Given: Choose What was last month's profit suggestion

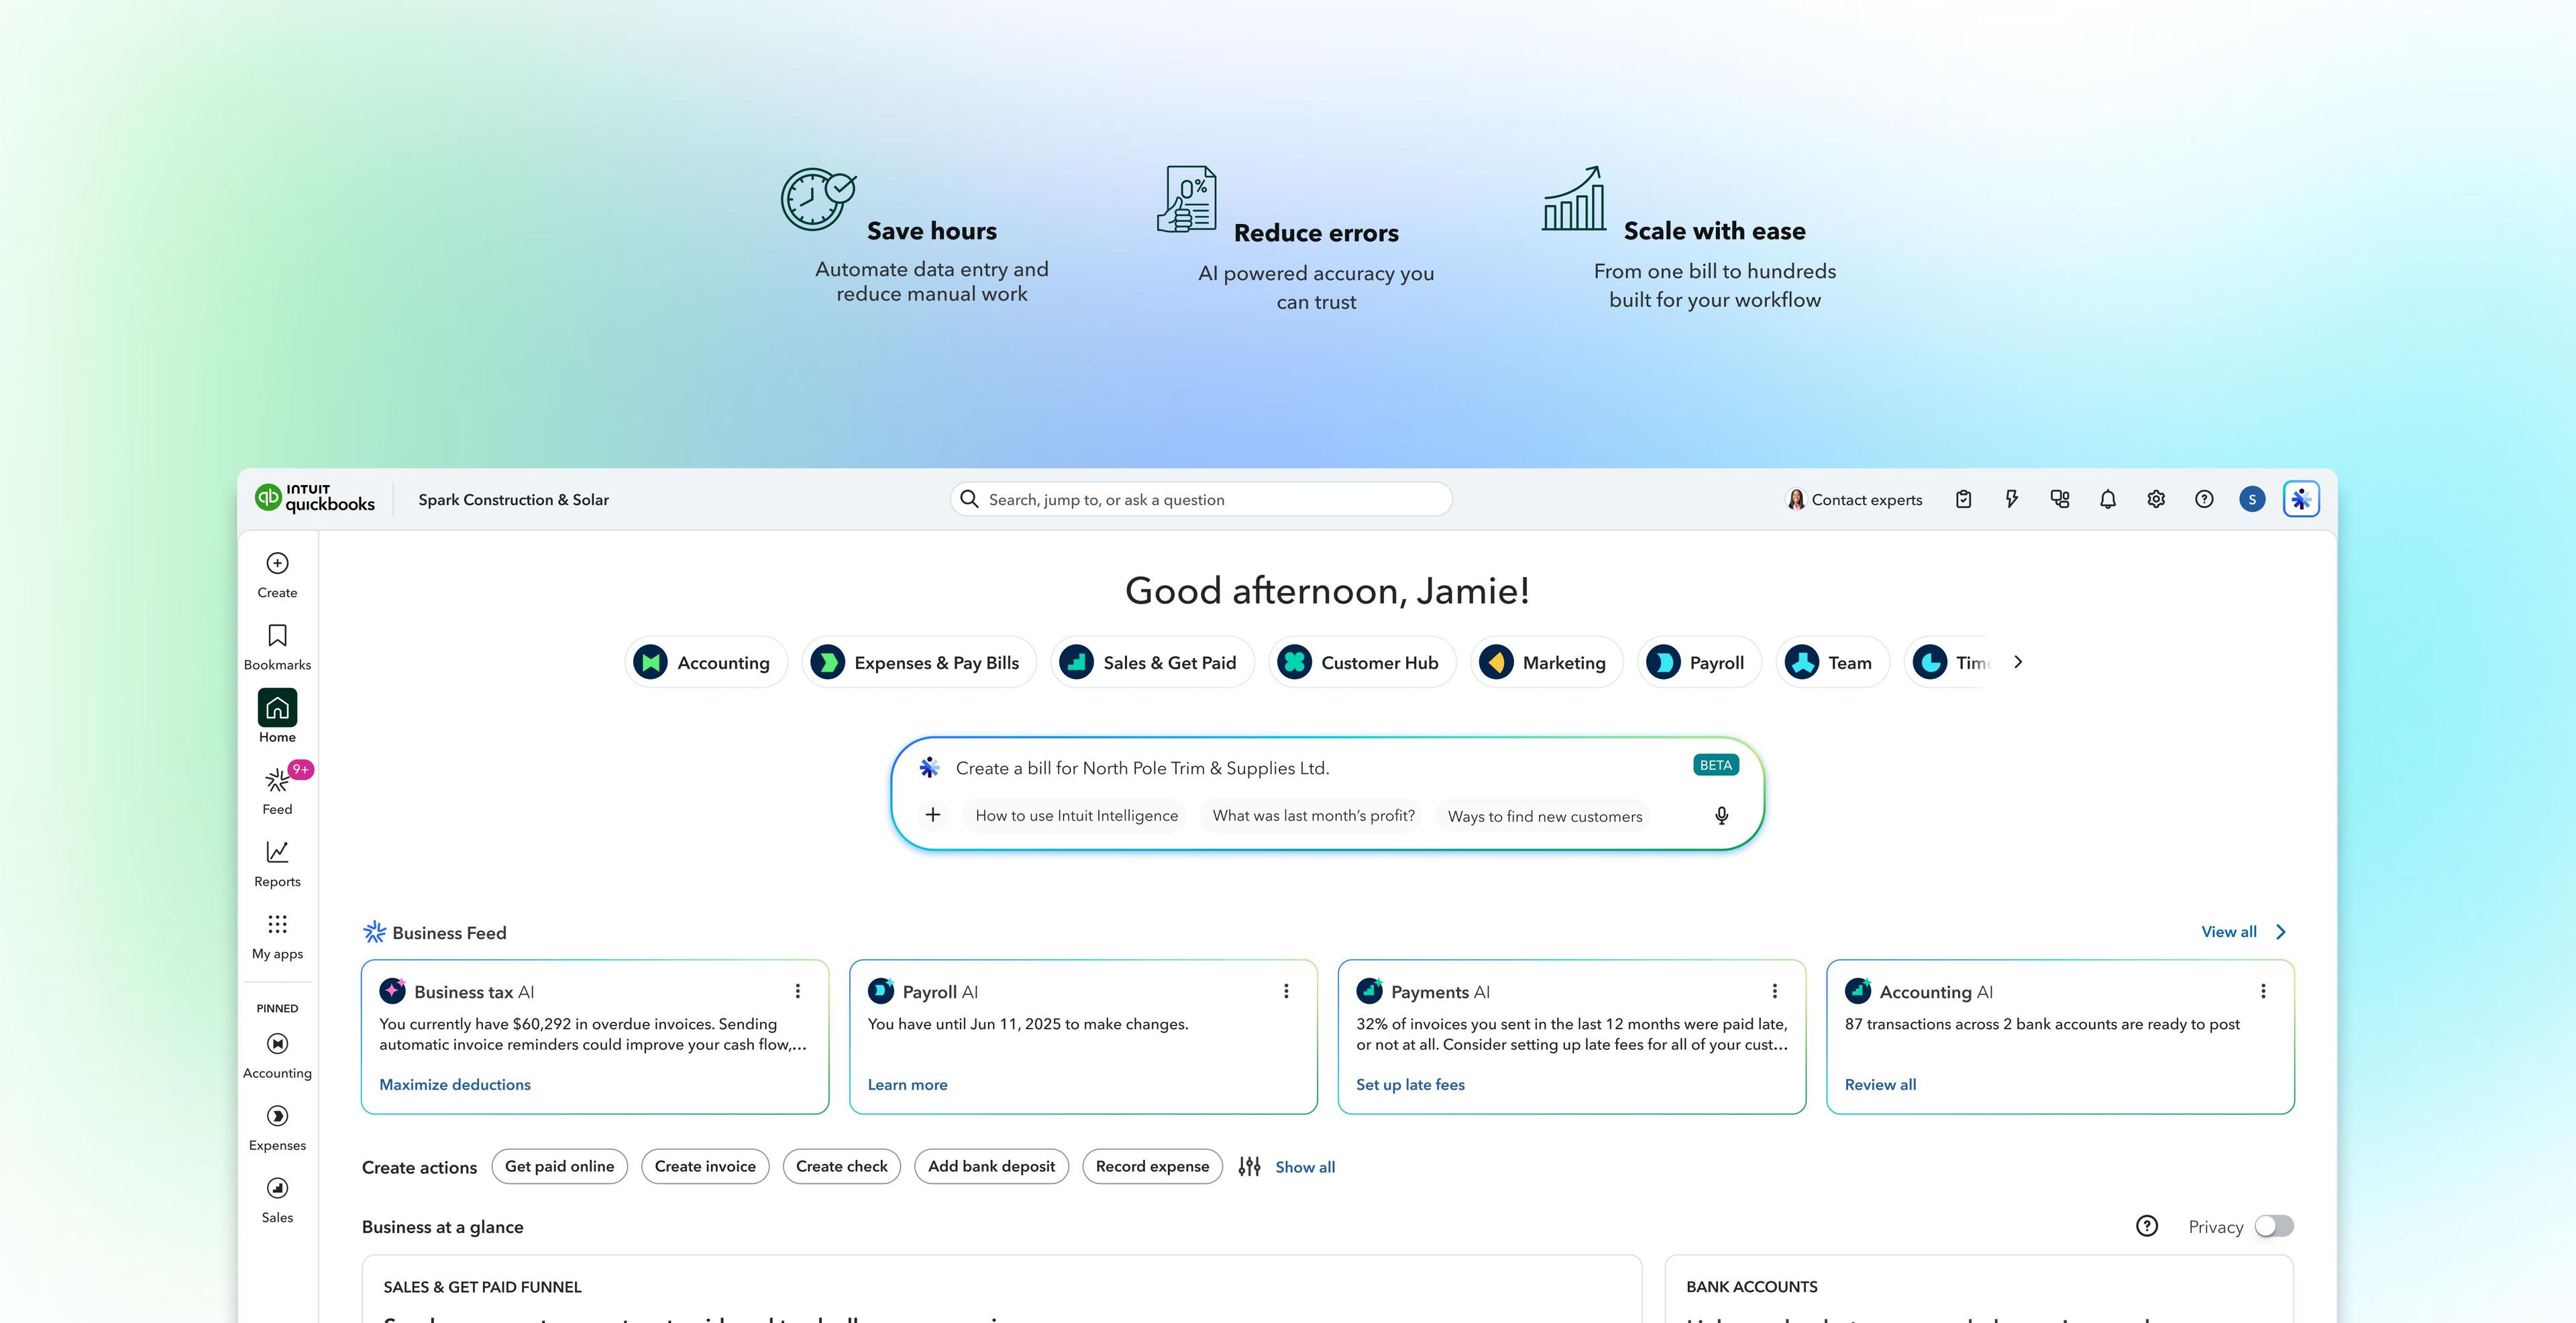Looking at the screenshot, I should tap(1313, 815).
